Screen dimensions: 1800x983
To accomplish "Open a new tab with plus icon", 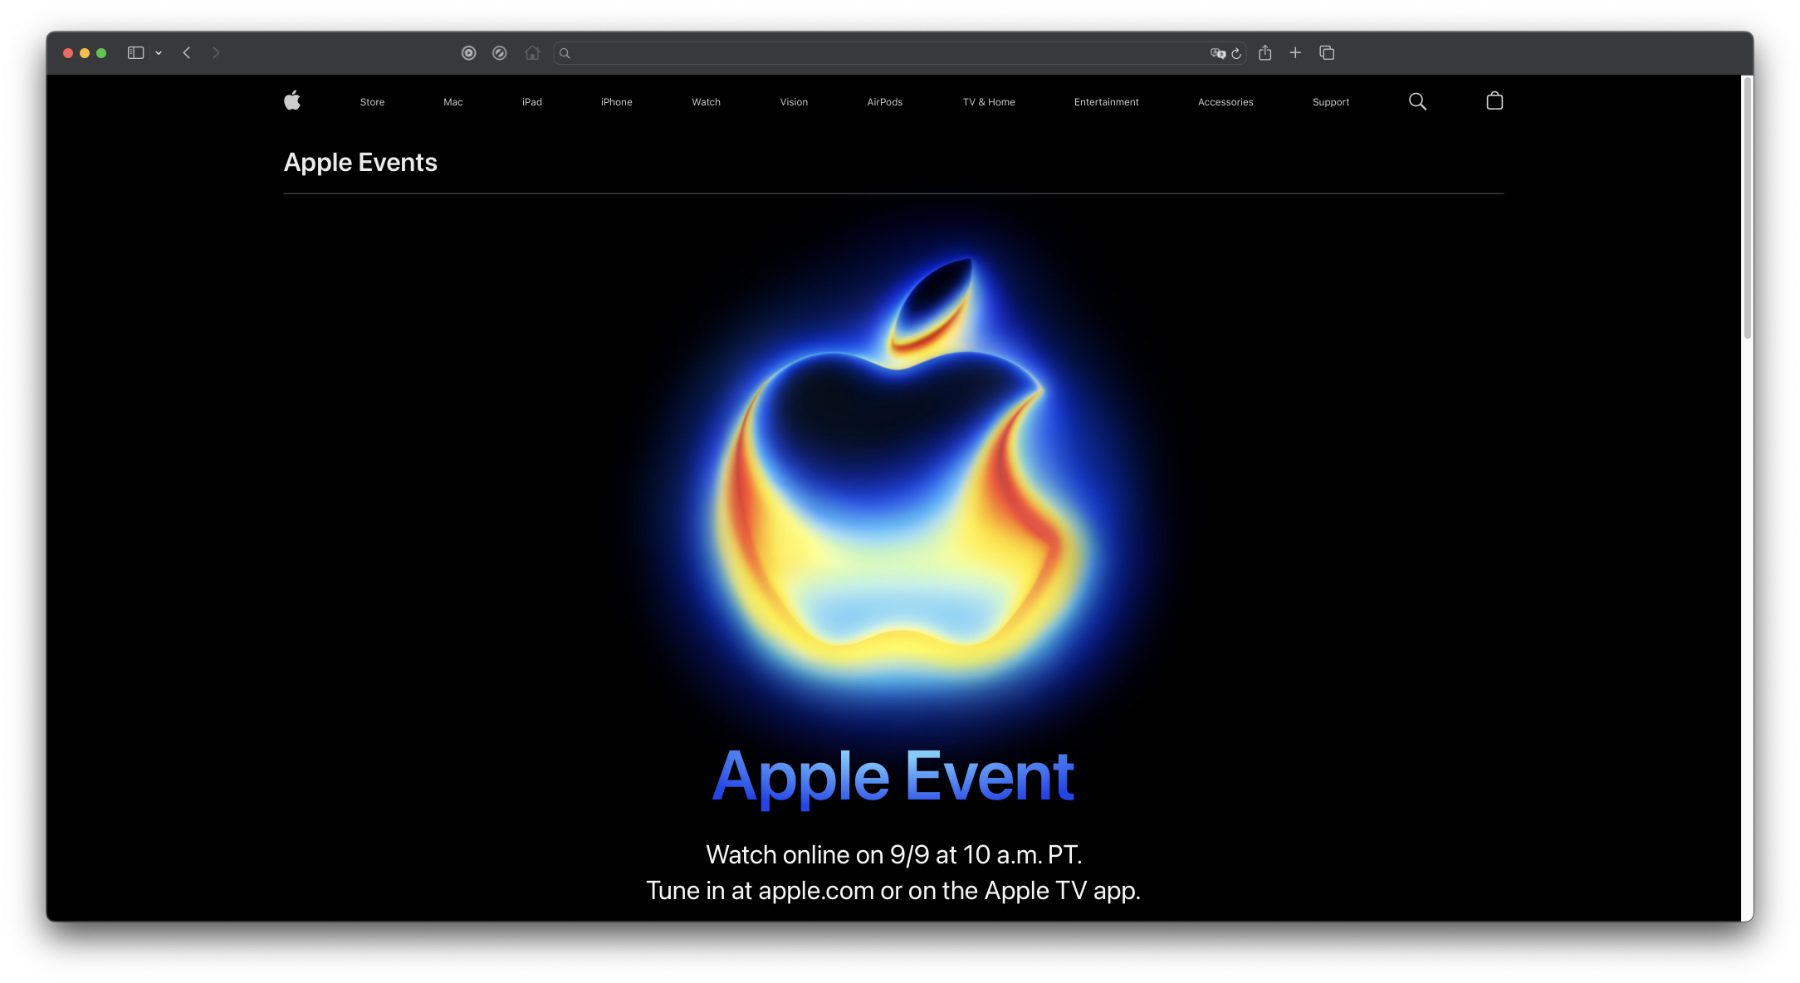I will (1295, 53).
